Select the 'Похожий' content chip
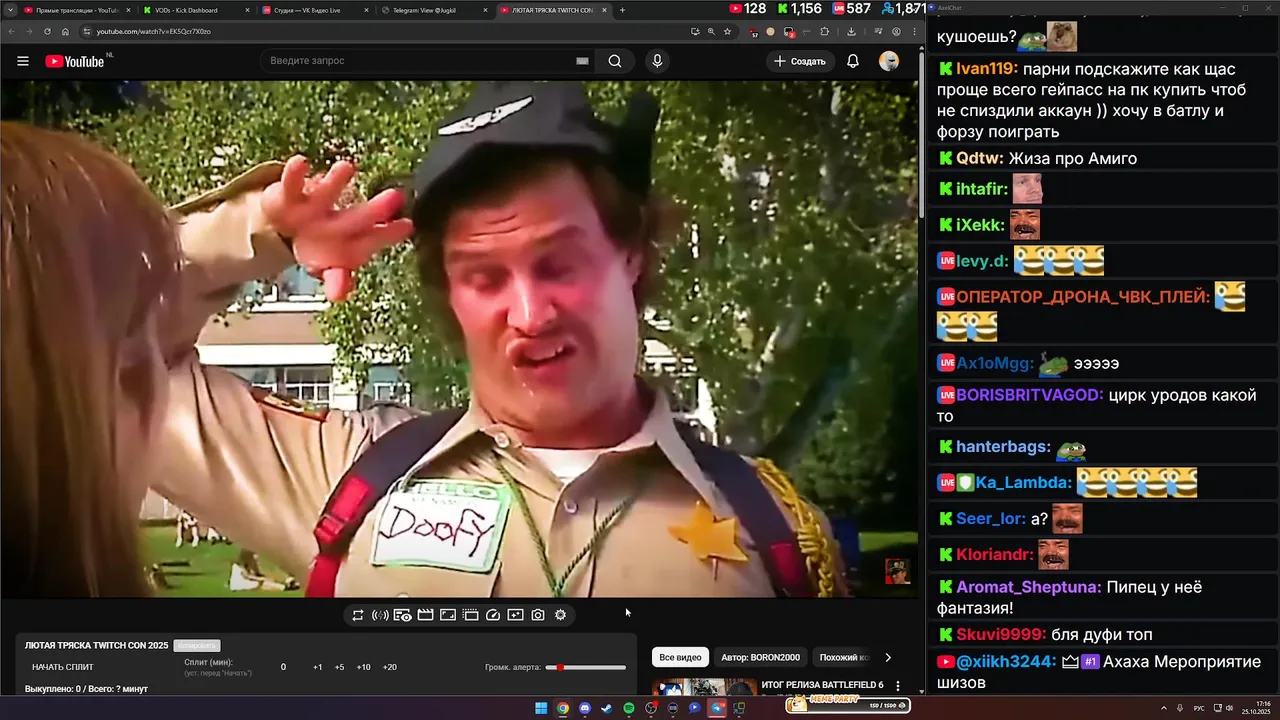This screenshot has height=720, width=1280. point(844,657)
